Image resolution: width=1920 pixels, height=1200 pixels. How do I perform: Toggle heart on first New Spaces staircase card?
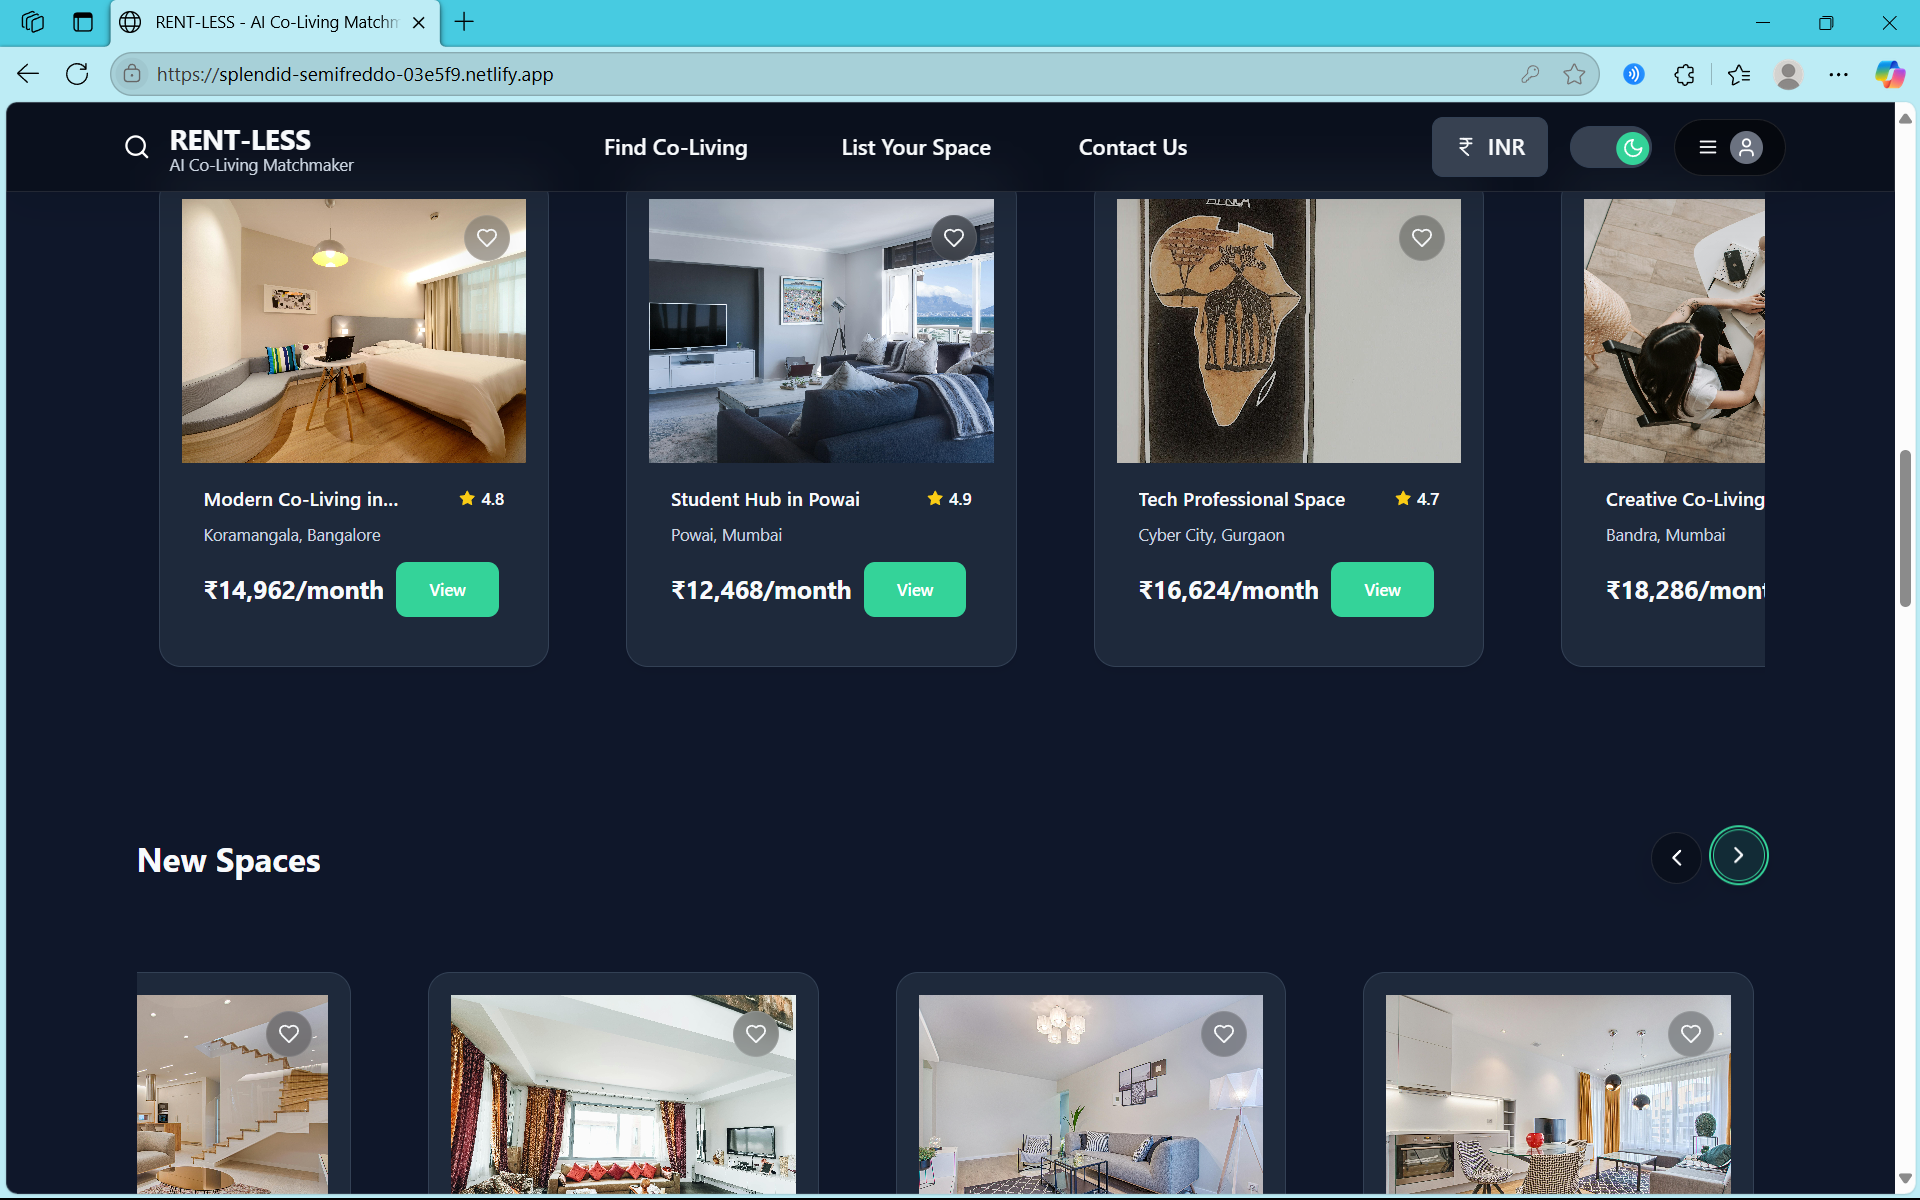[289, 1034]
